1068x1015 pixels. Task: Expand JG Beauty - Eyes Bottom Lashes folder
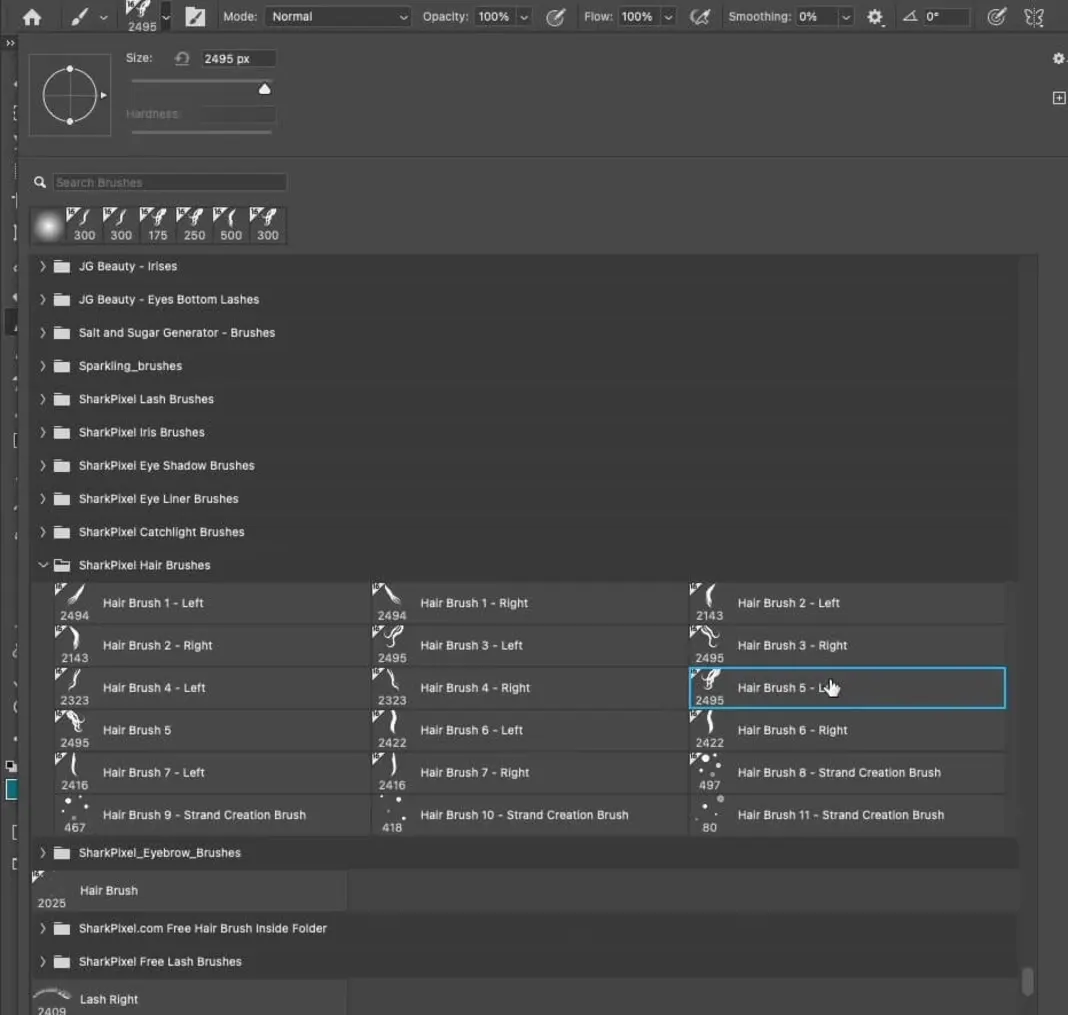(x=42, y=300)
